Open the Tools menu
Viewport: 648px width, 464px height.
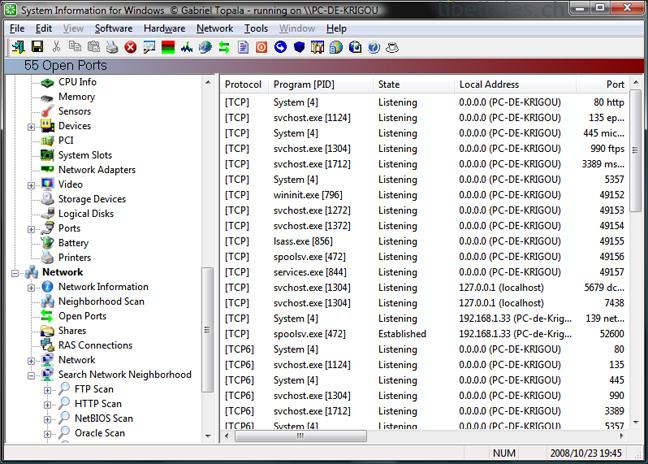pos(256,29)
